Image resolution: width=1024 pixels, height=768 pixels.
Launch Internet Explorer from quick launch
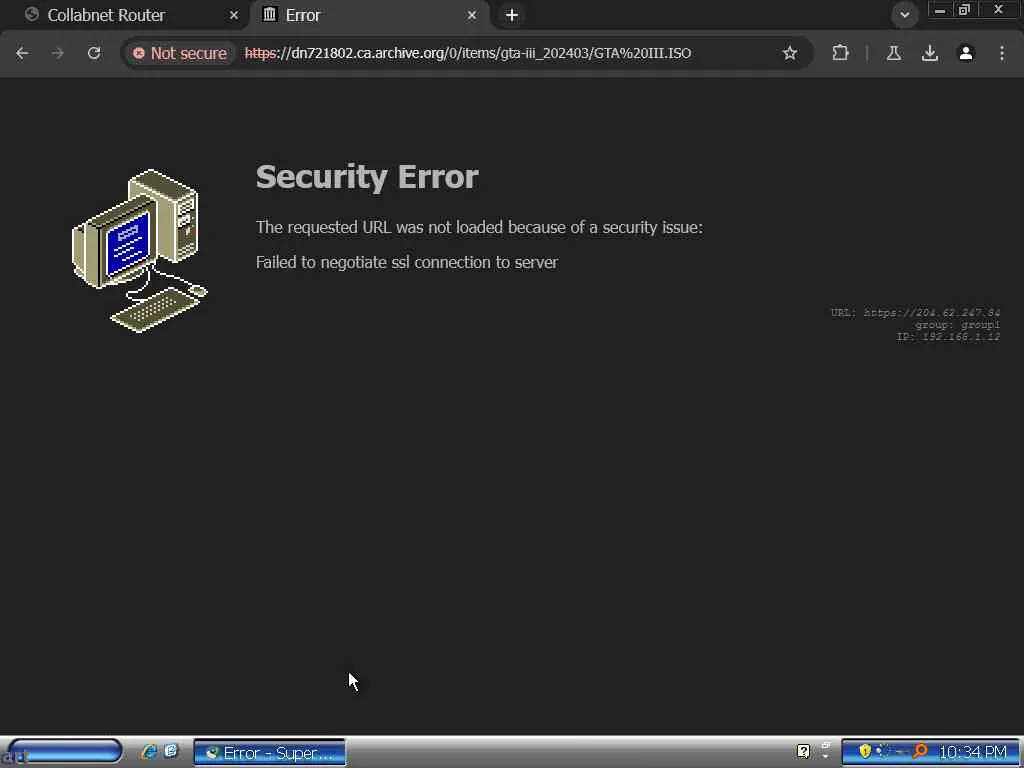[149, 752]
